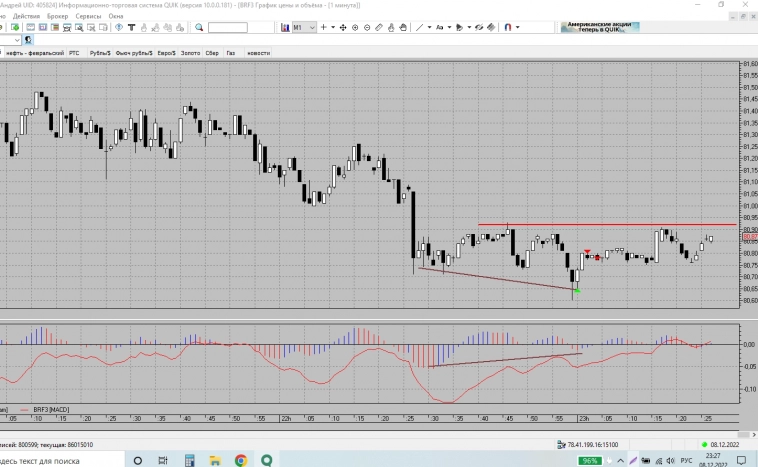Click the red horizontal resistance line
Viewport: 758px width, 467px height.
pos(600,224)
